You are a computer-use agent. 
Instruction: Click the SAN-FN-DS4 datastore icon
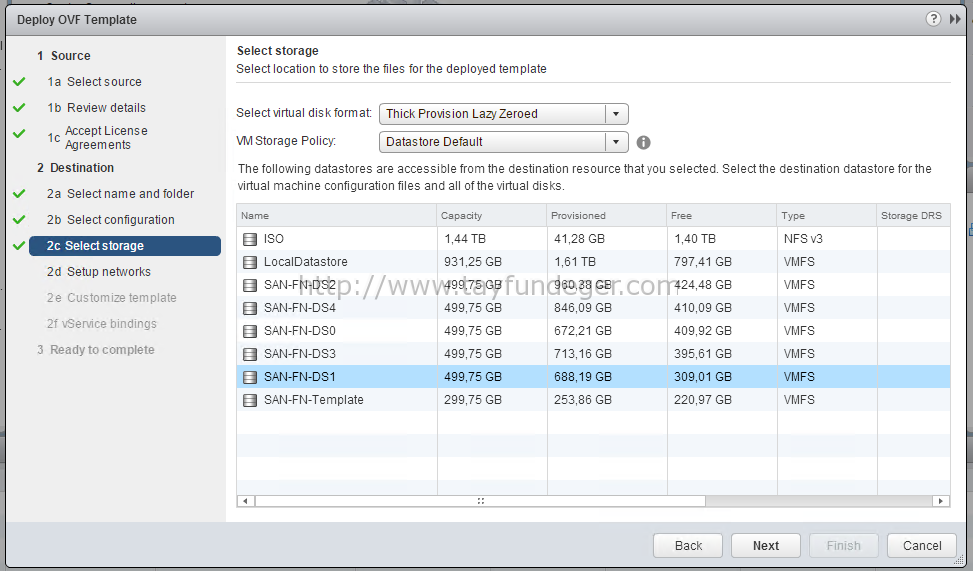250,308
